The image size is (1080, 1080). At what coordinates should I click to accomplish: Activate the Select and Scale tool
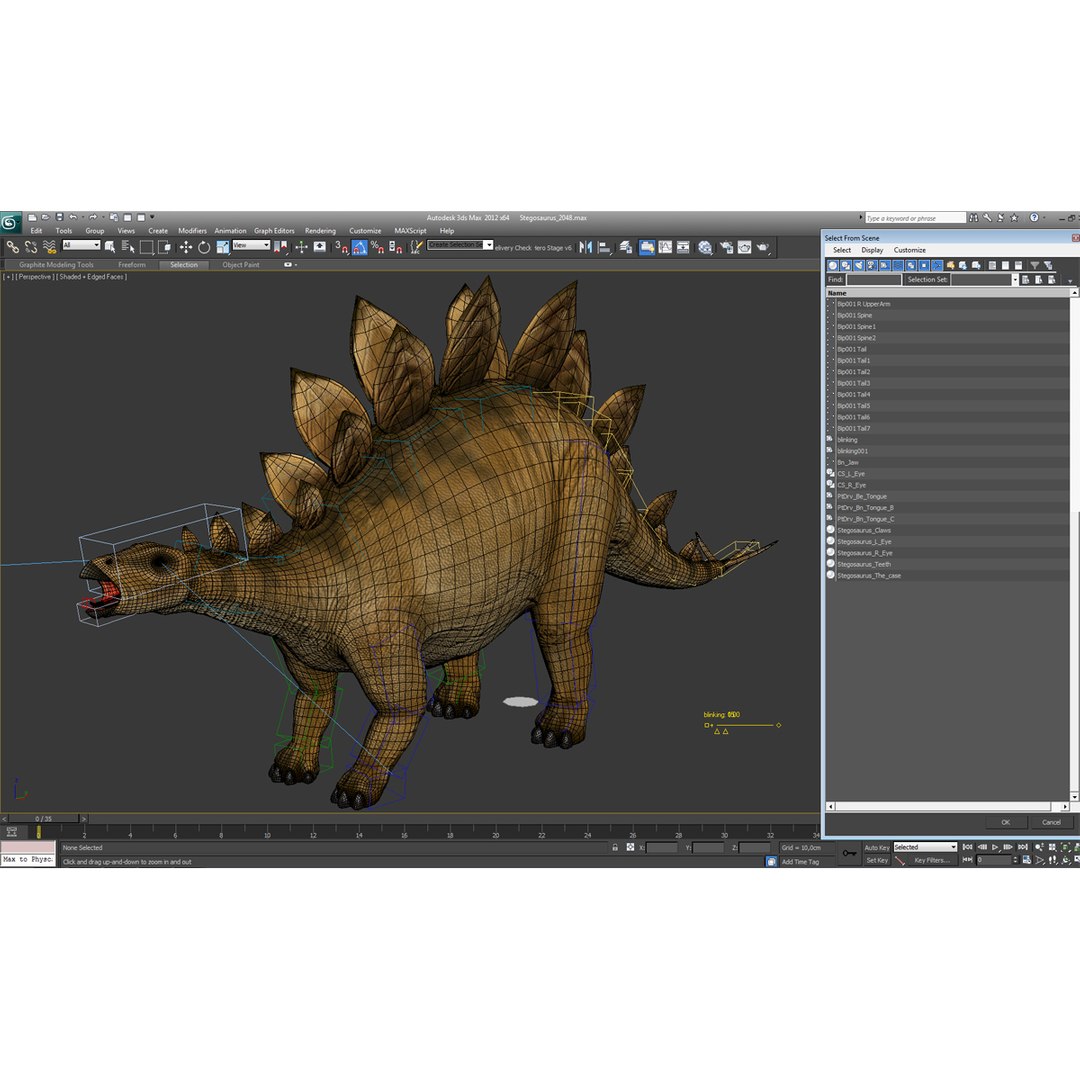coord(222,247)
